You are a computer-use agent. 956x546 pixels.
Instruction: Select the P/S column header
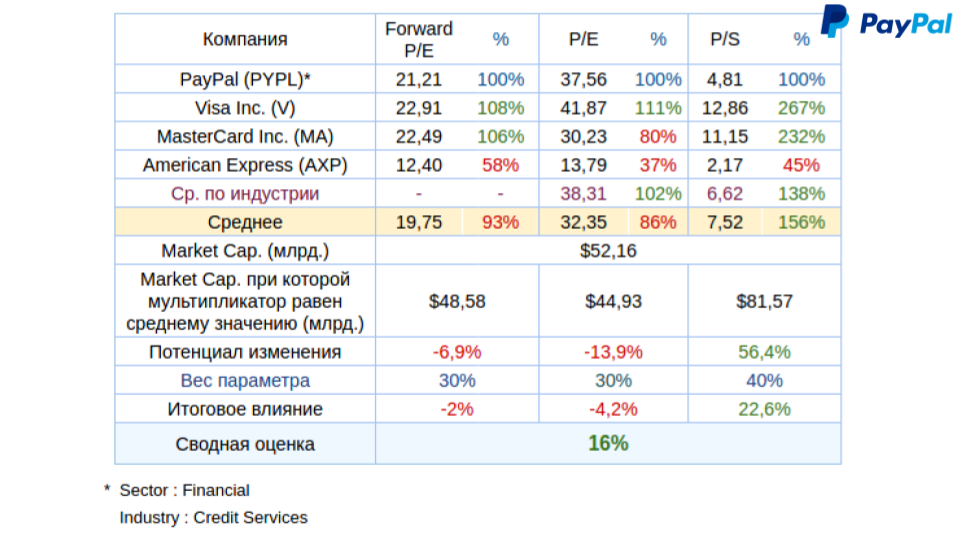coord(725,39)
